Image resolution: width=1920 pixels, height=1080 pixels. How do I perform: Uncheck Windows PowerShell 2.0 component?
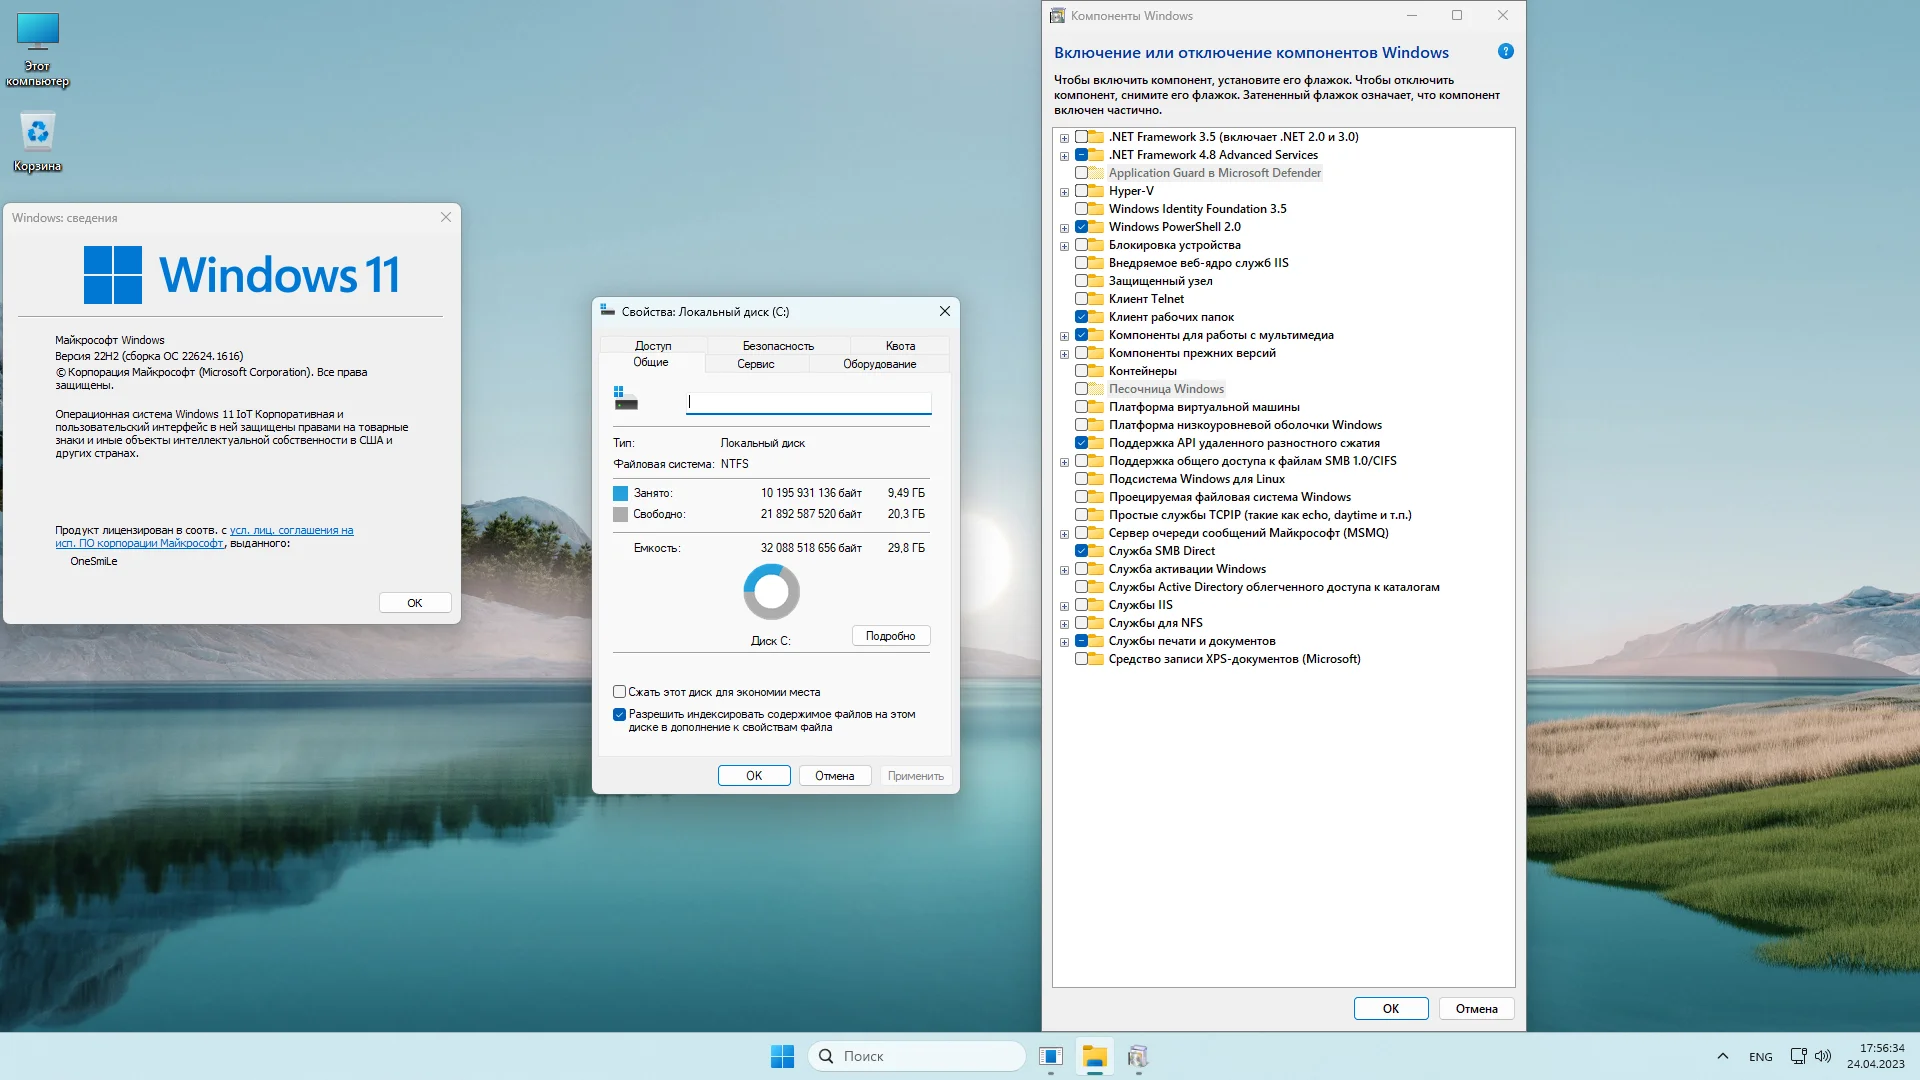coord(1081,227)
